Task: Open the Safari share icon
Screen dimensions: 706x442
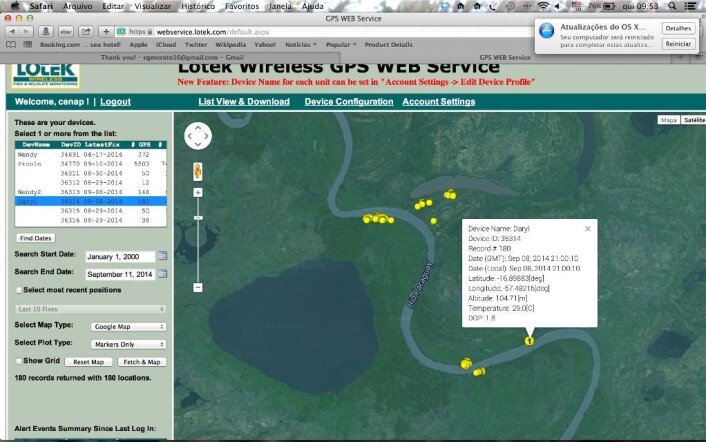Action: pos(86,32)
